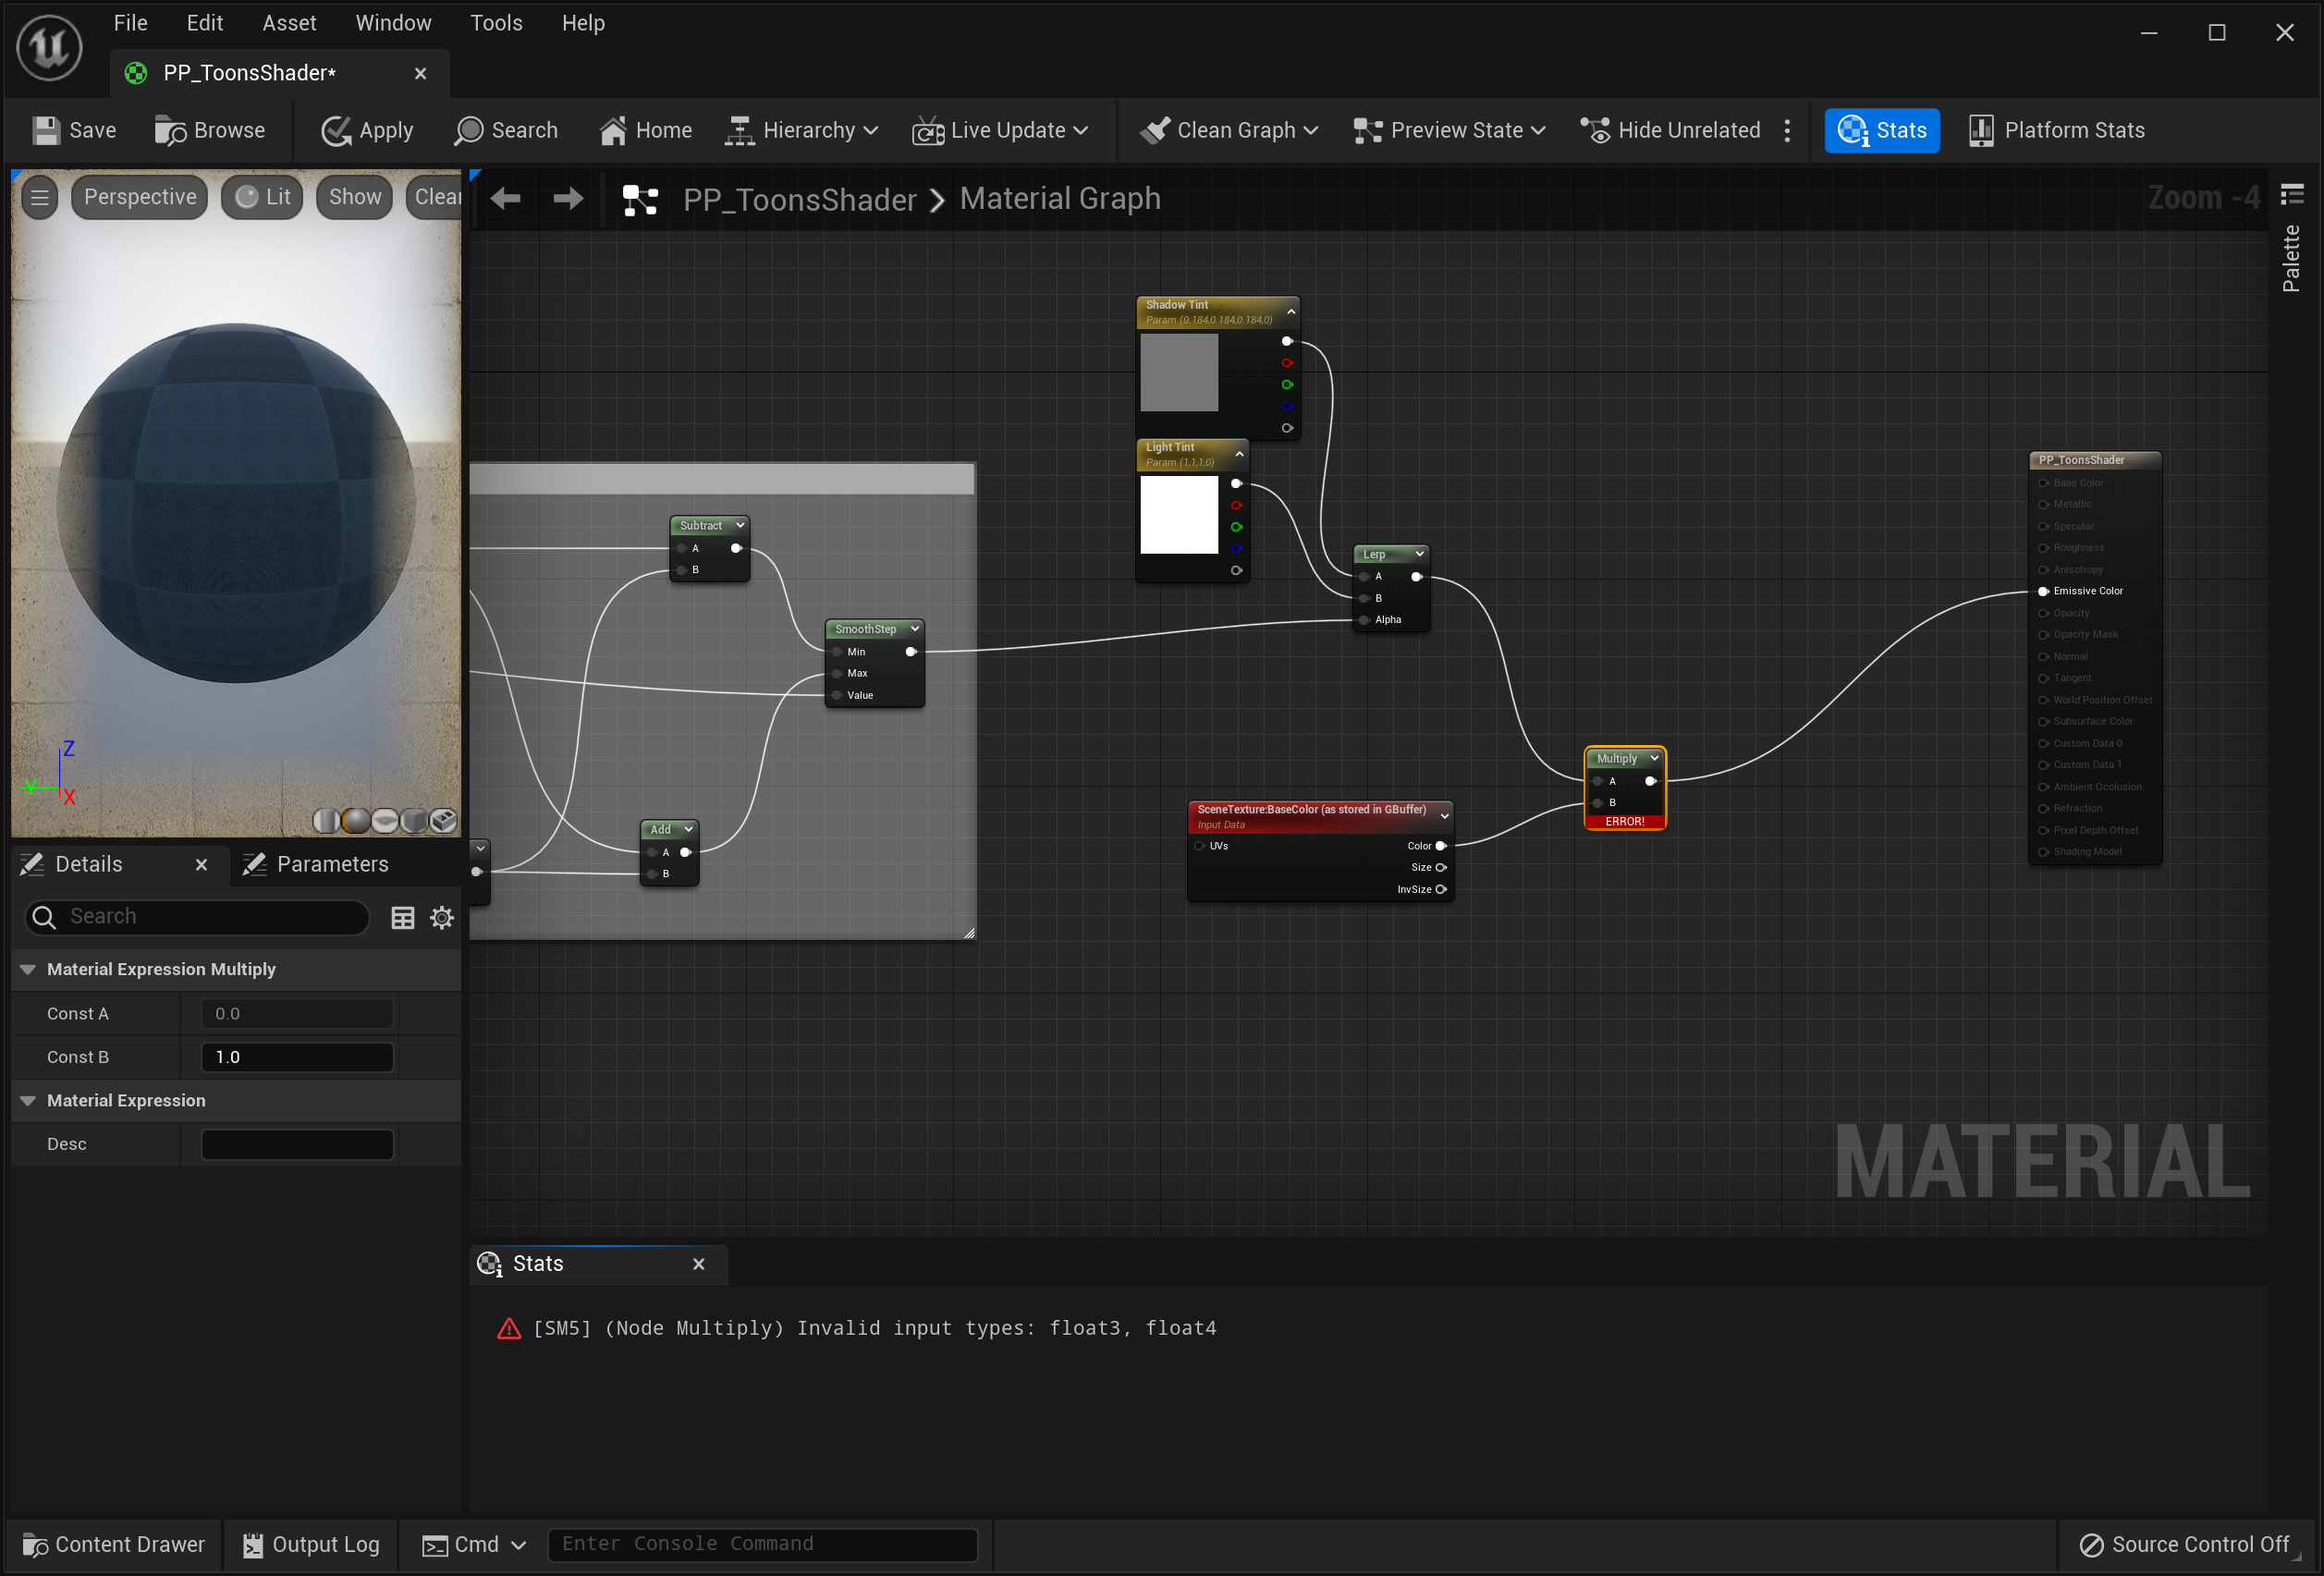The image size is (2324, 1576).
Task: Toggle the Stats button off
Action: point(1881,130)
